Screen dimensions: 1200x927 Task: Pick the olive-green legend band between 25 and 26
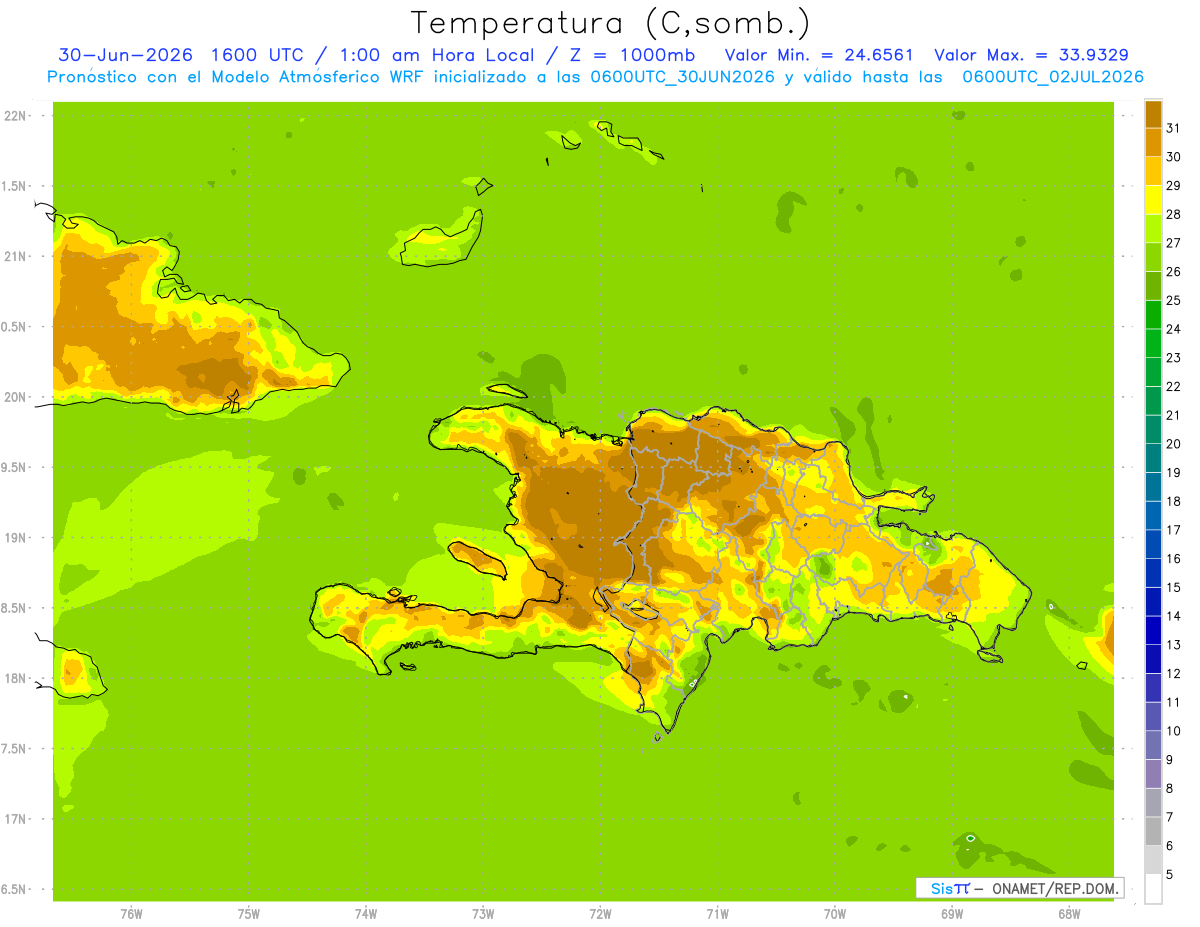click(x=1153, y=286)
